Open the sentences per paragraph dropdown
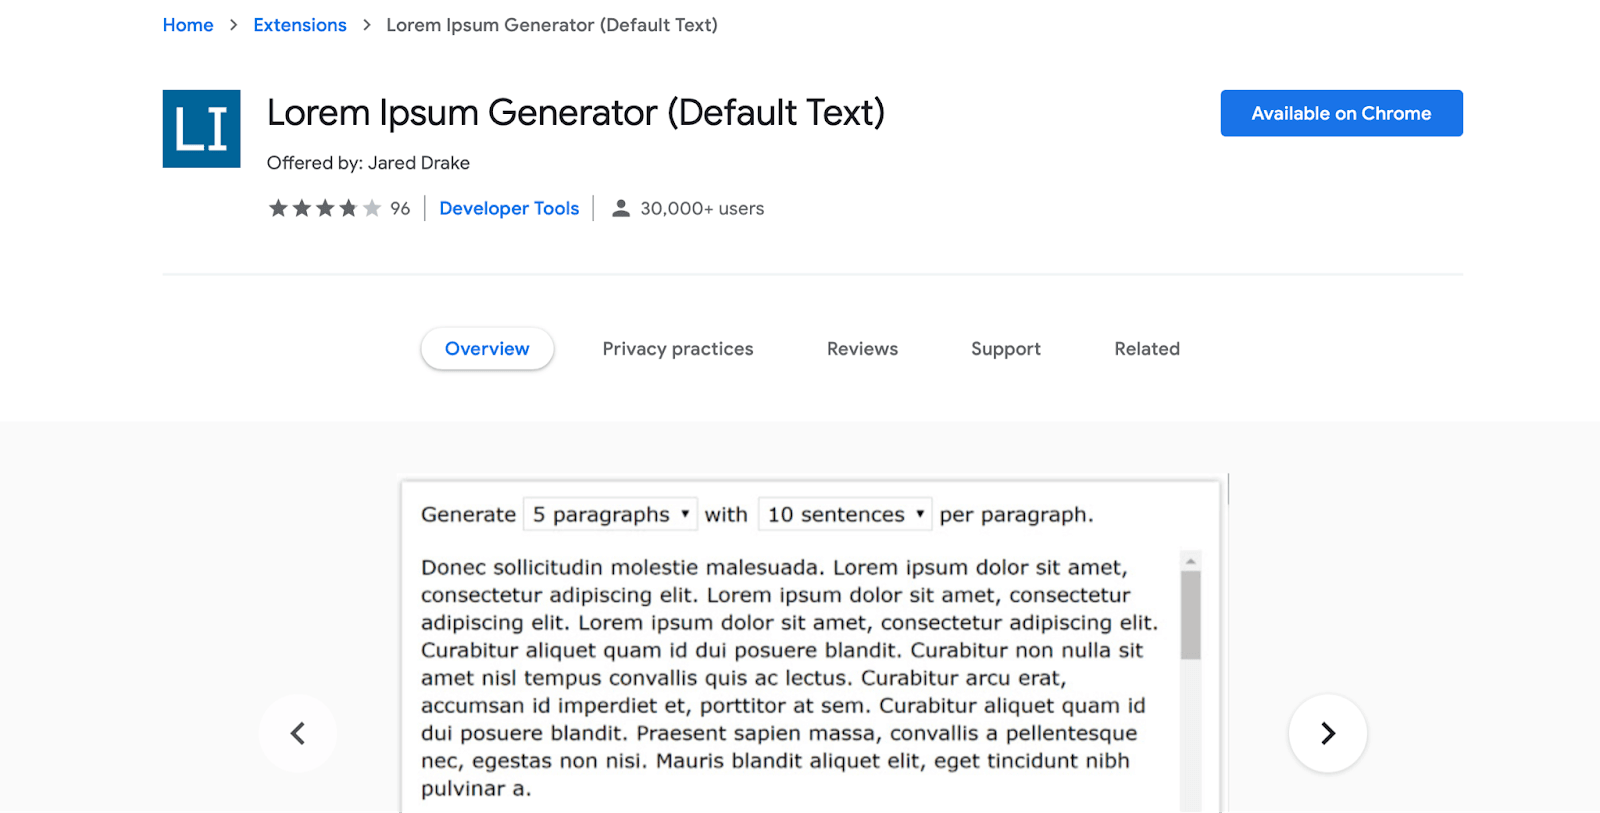 [843, 514]
